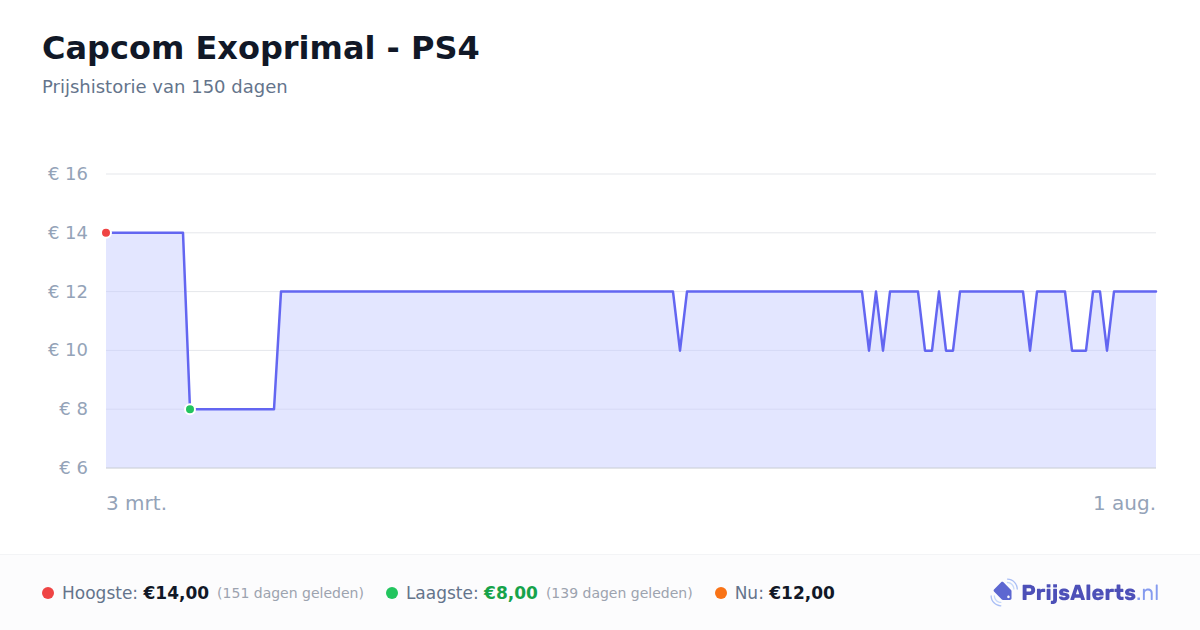
Task: Click the 1 aug. end date label
Action: pos(1125,503)
